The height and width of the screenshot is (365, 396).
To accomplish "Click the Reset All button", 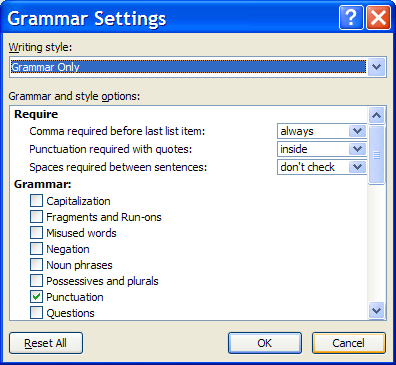I will 46,343.
